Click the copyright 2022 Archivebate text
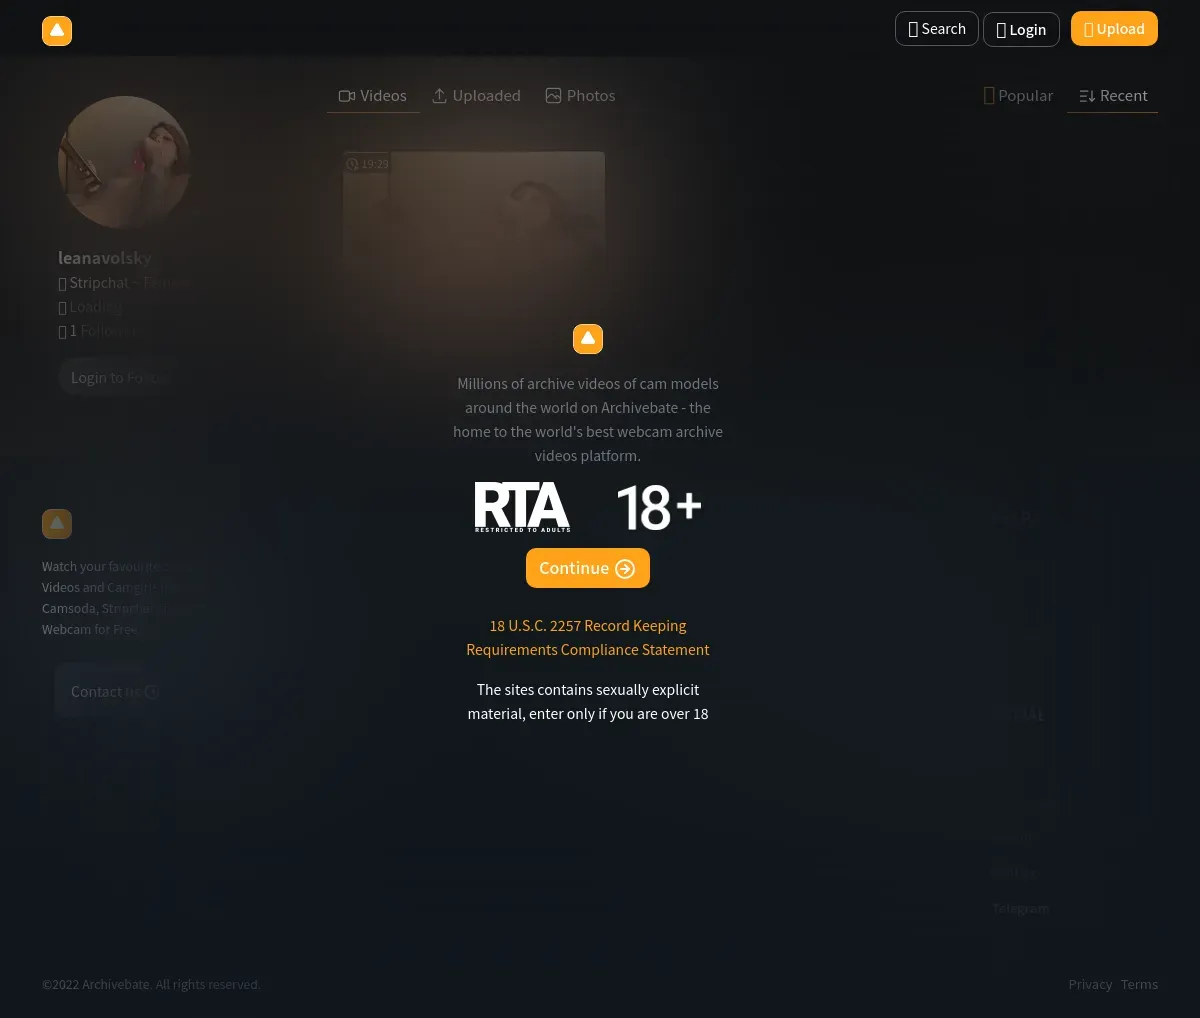This screenshot has height=1018, width=1200. click(x=151, y=984)
